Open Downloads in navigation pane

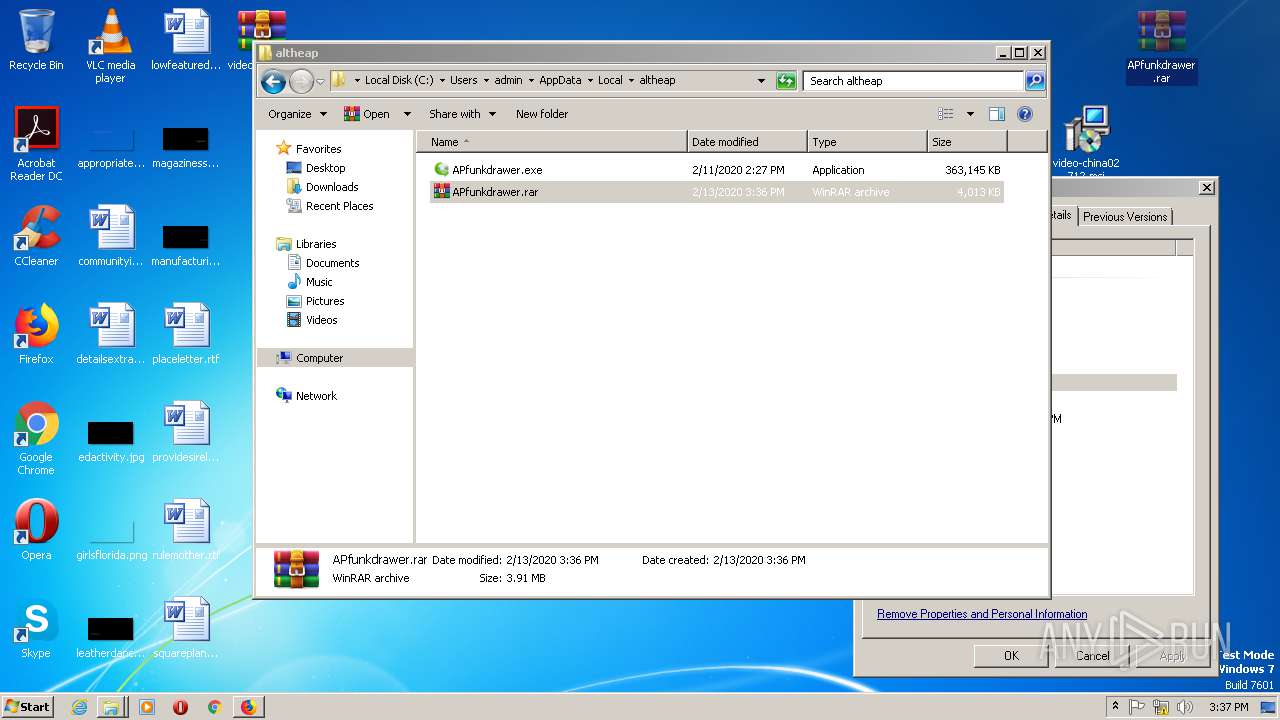pos(332,187)
